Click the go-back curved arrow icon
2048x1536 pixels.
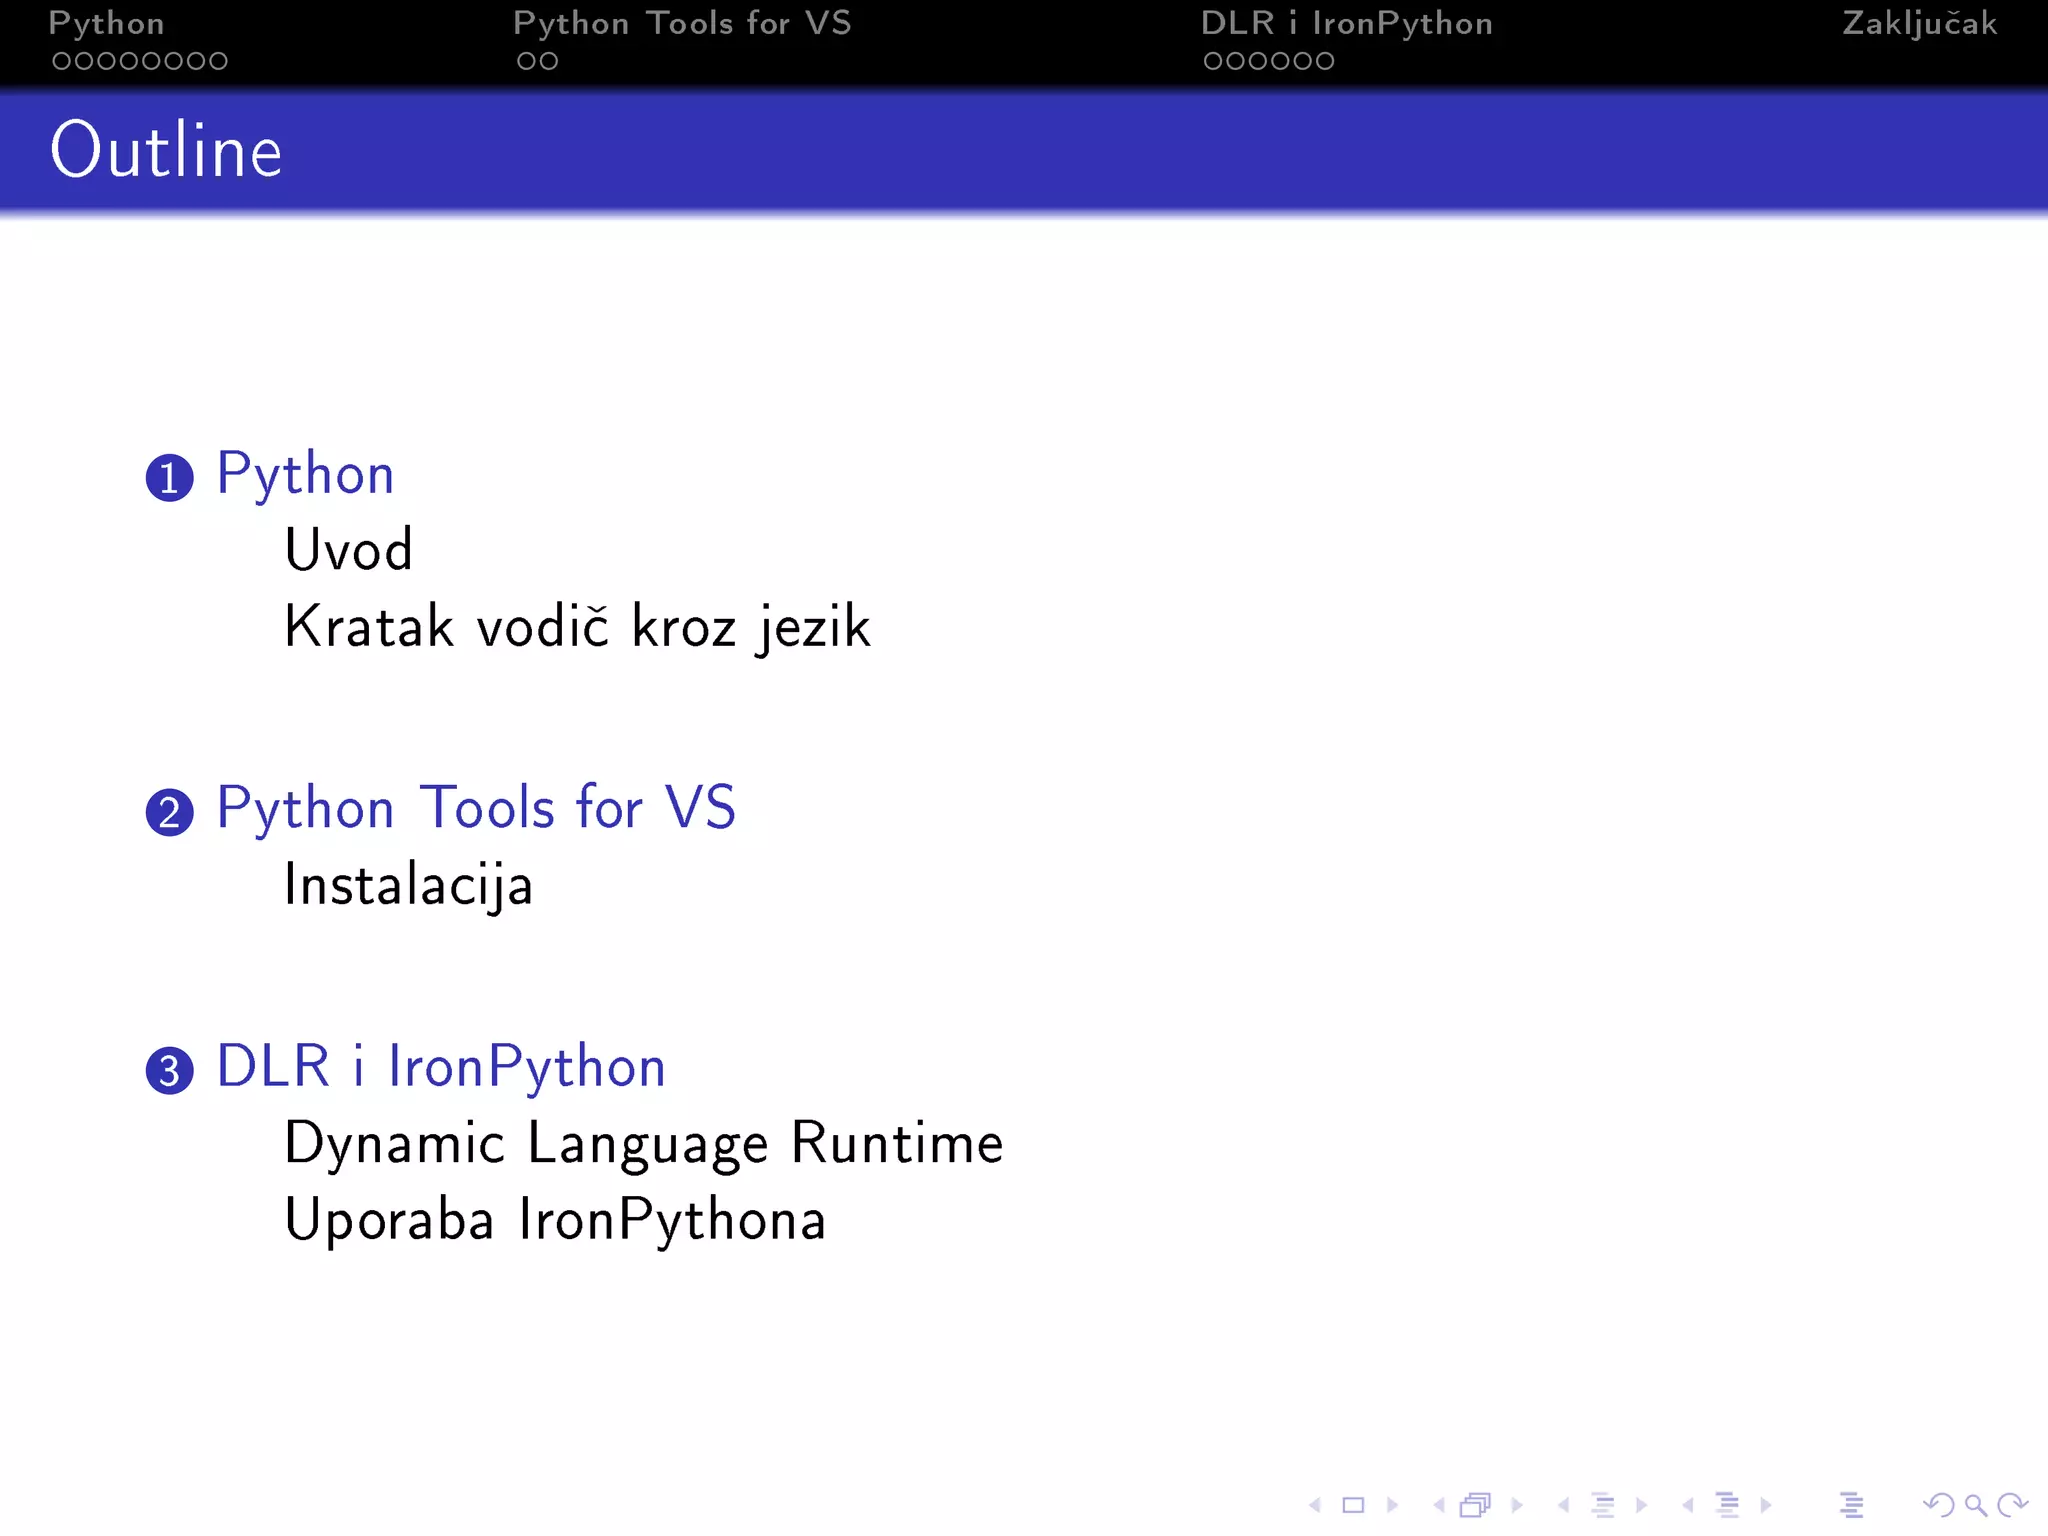(1939, 1504)
